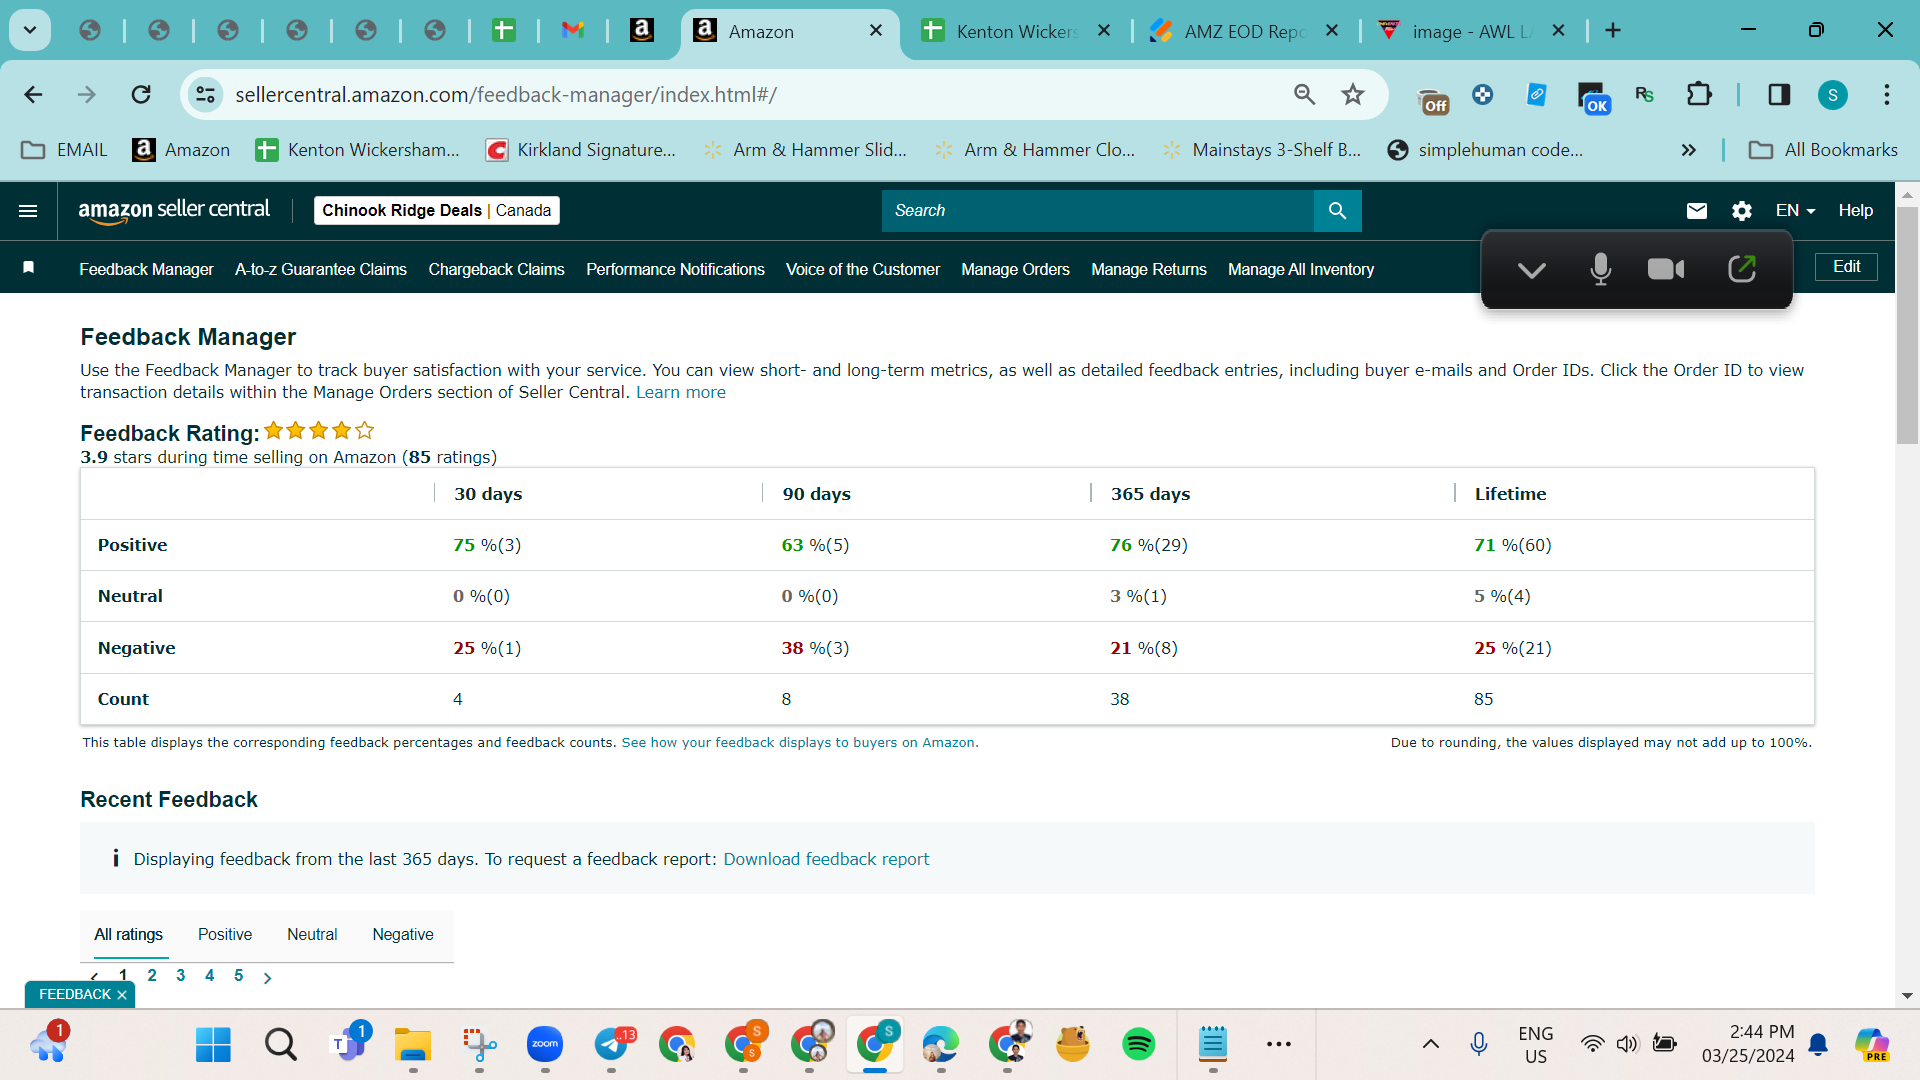Open Windows notifications bell
The width and height of the screenshot is (1920, 1080).
tap(1818, 1045)
